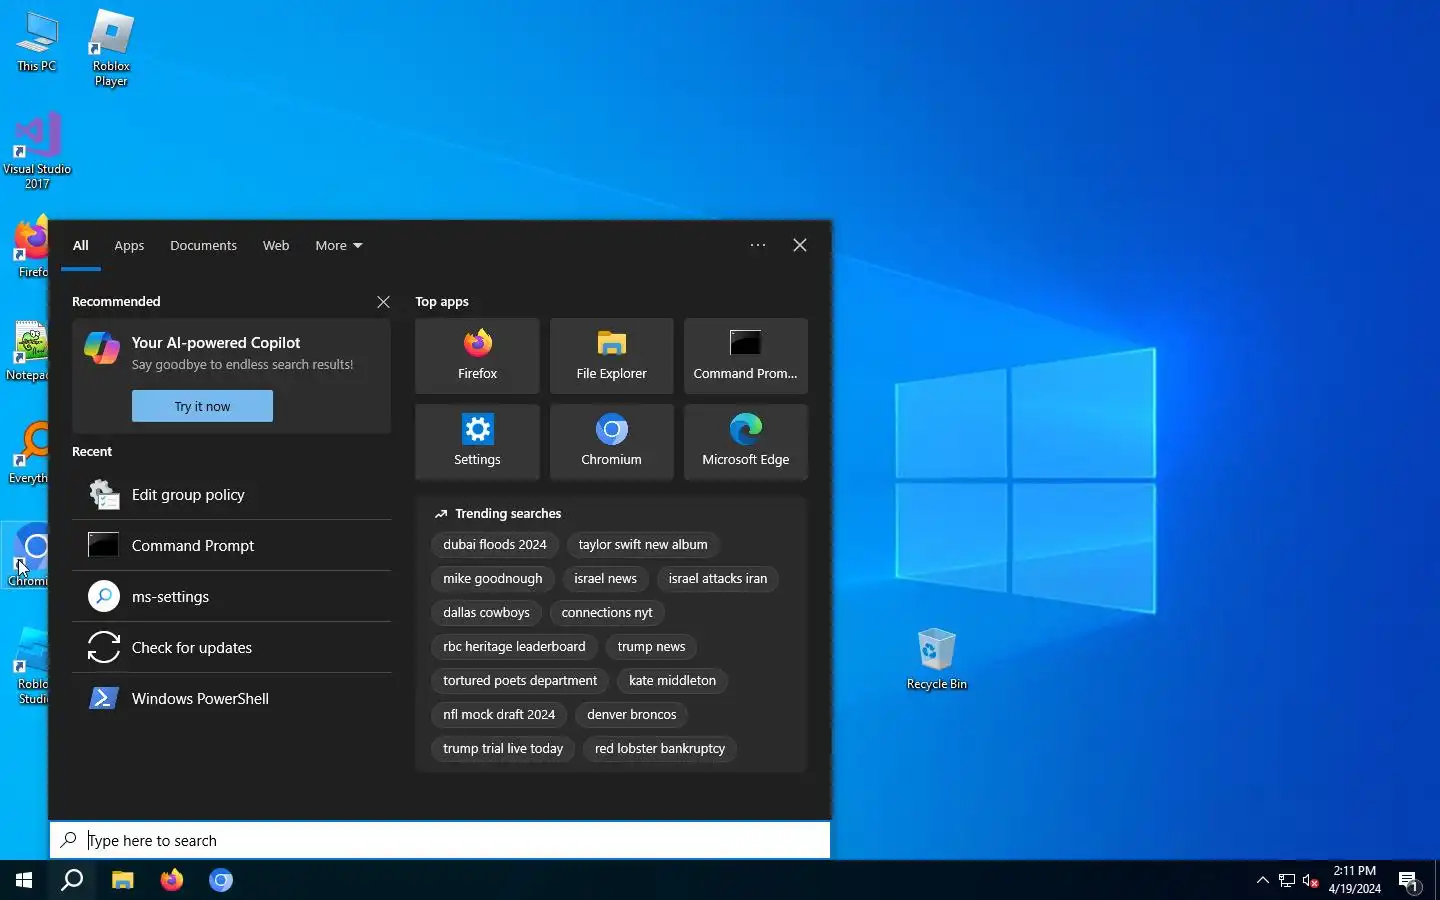Switch to the Apps search tab

tap(129, 245)
